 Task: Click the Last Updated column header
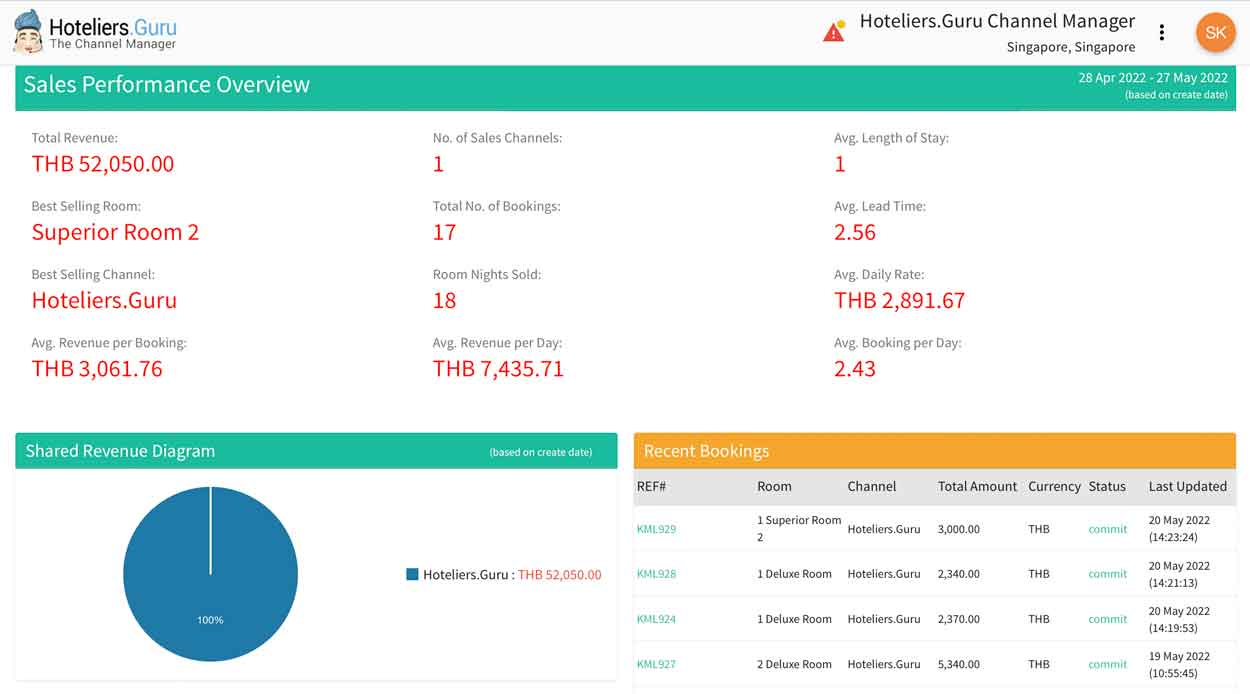coord(1187,486)
